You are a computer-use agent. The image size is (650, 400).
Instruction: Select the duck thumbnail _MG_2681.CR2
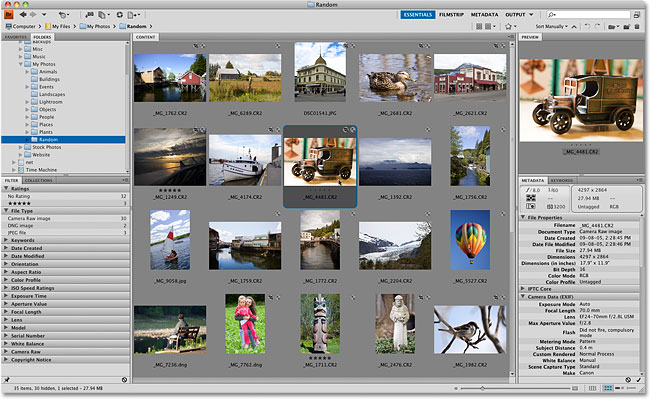[x=395, y=78]
